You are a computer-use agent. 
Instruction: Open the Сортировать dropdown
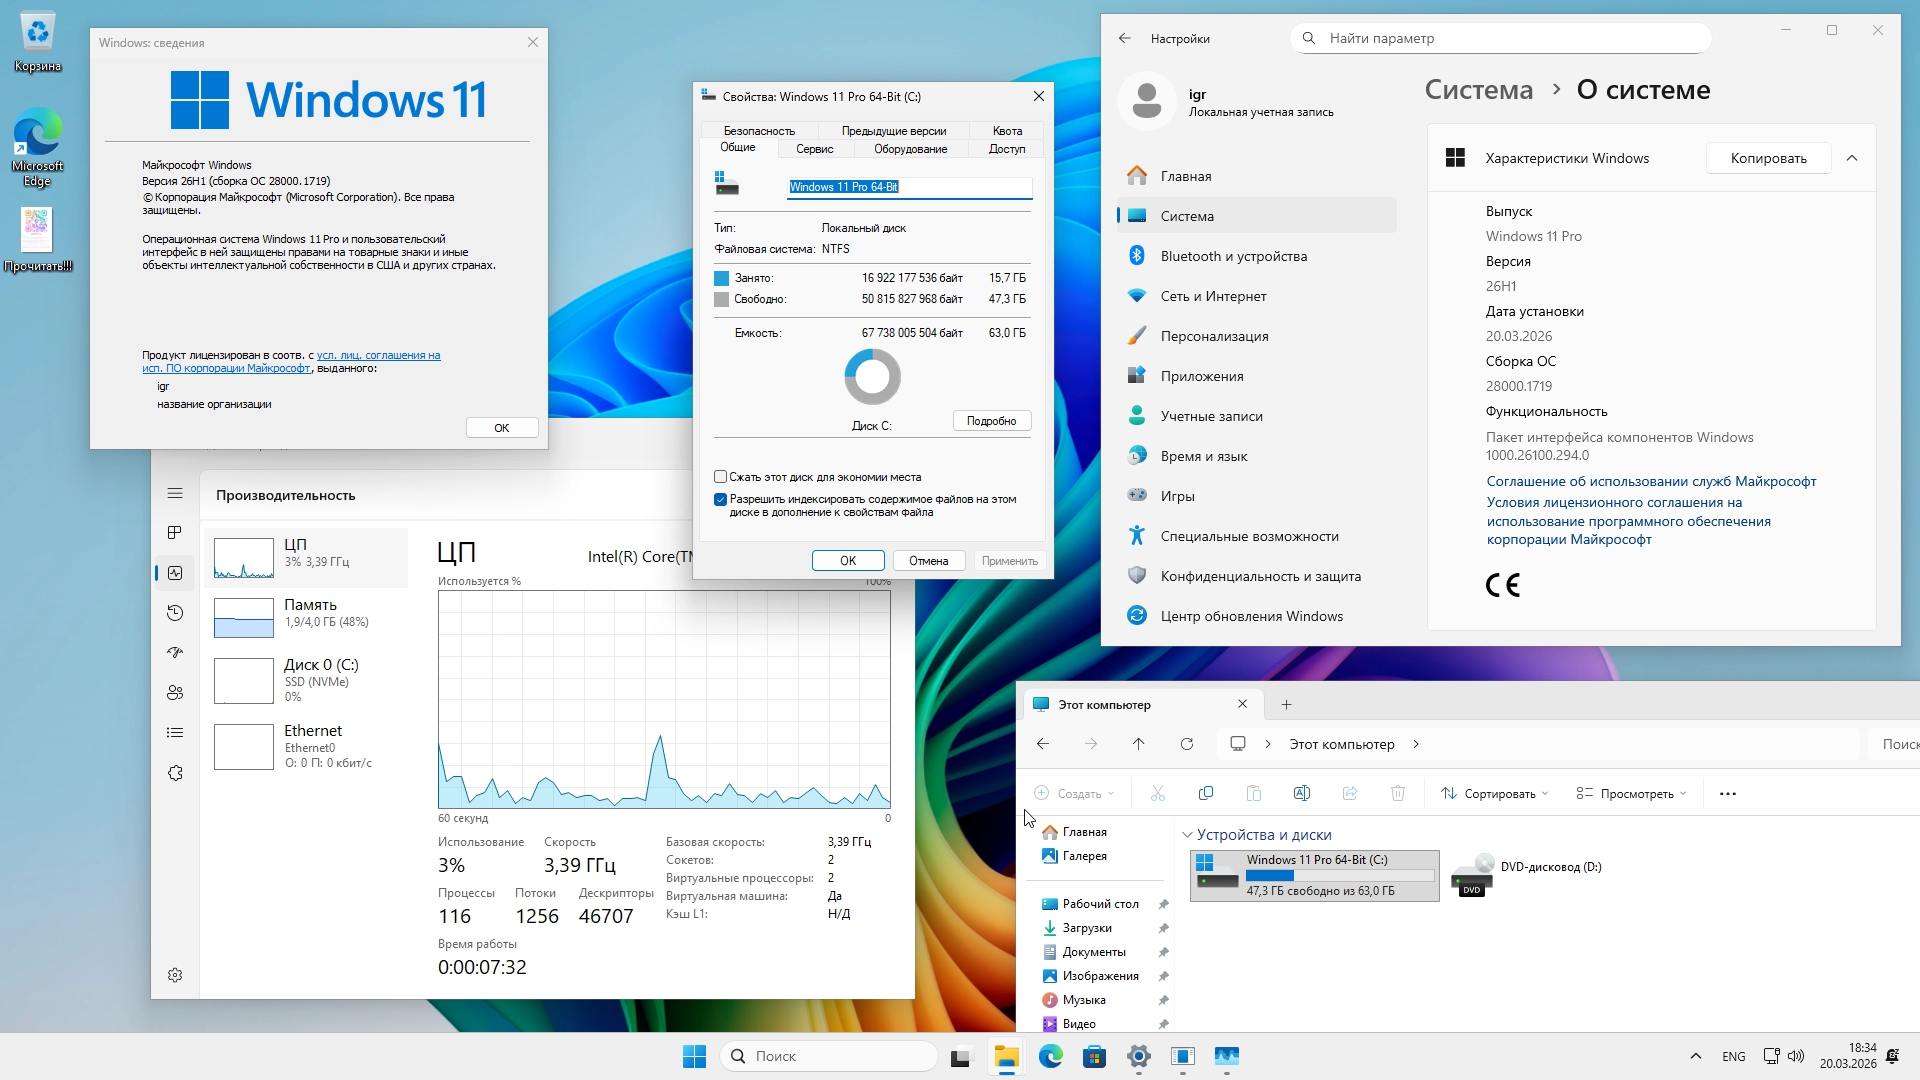point(1495,793)
